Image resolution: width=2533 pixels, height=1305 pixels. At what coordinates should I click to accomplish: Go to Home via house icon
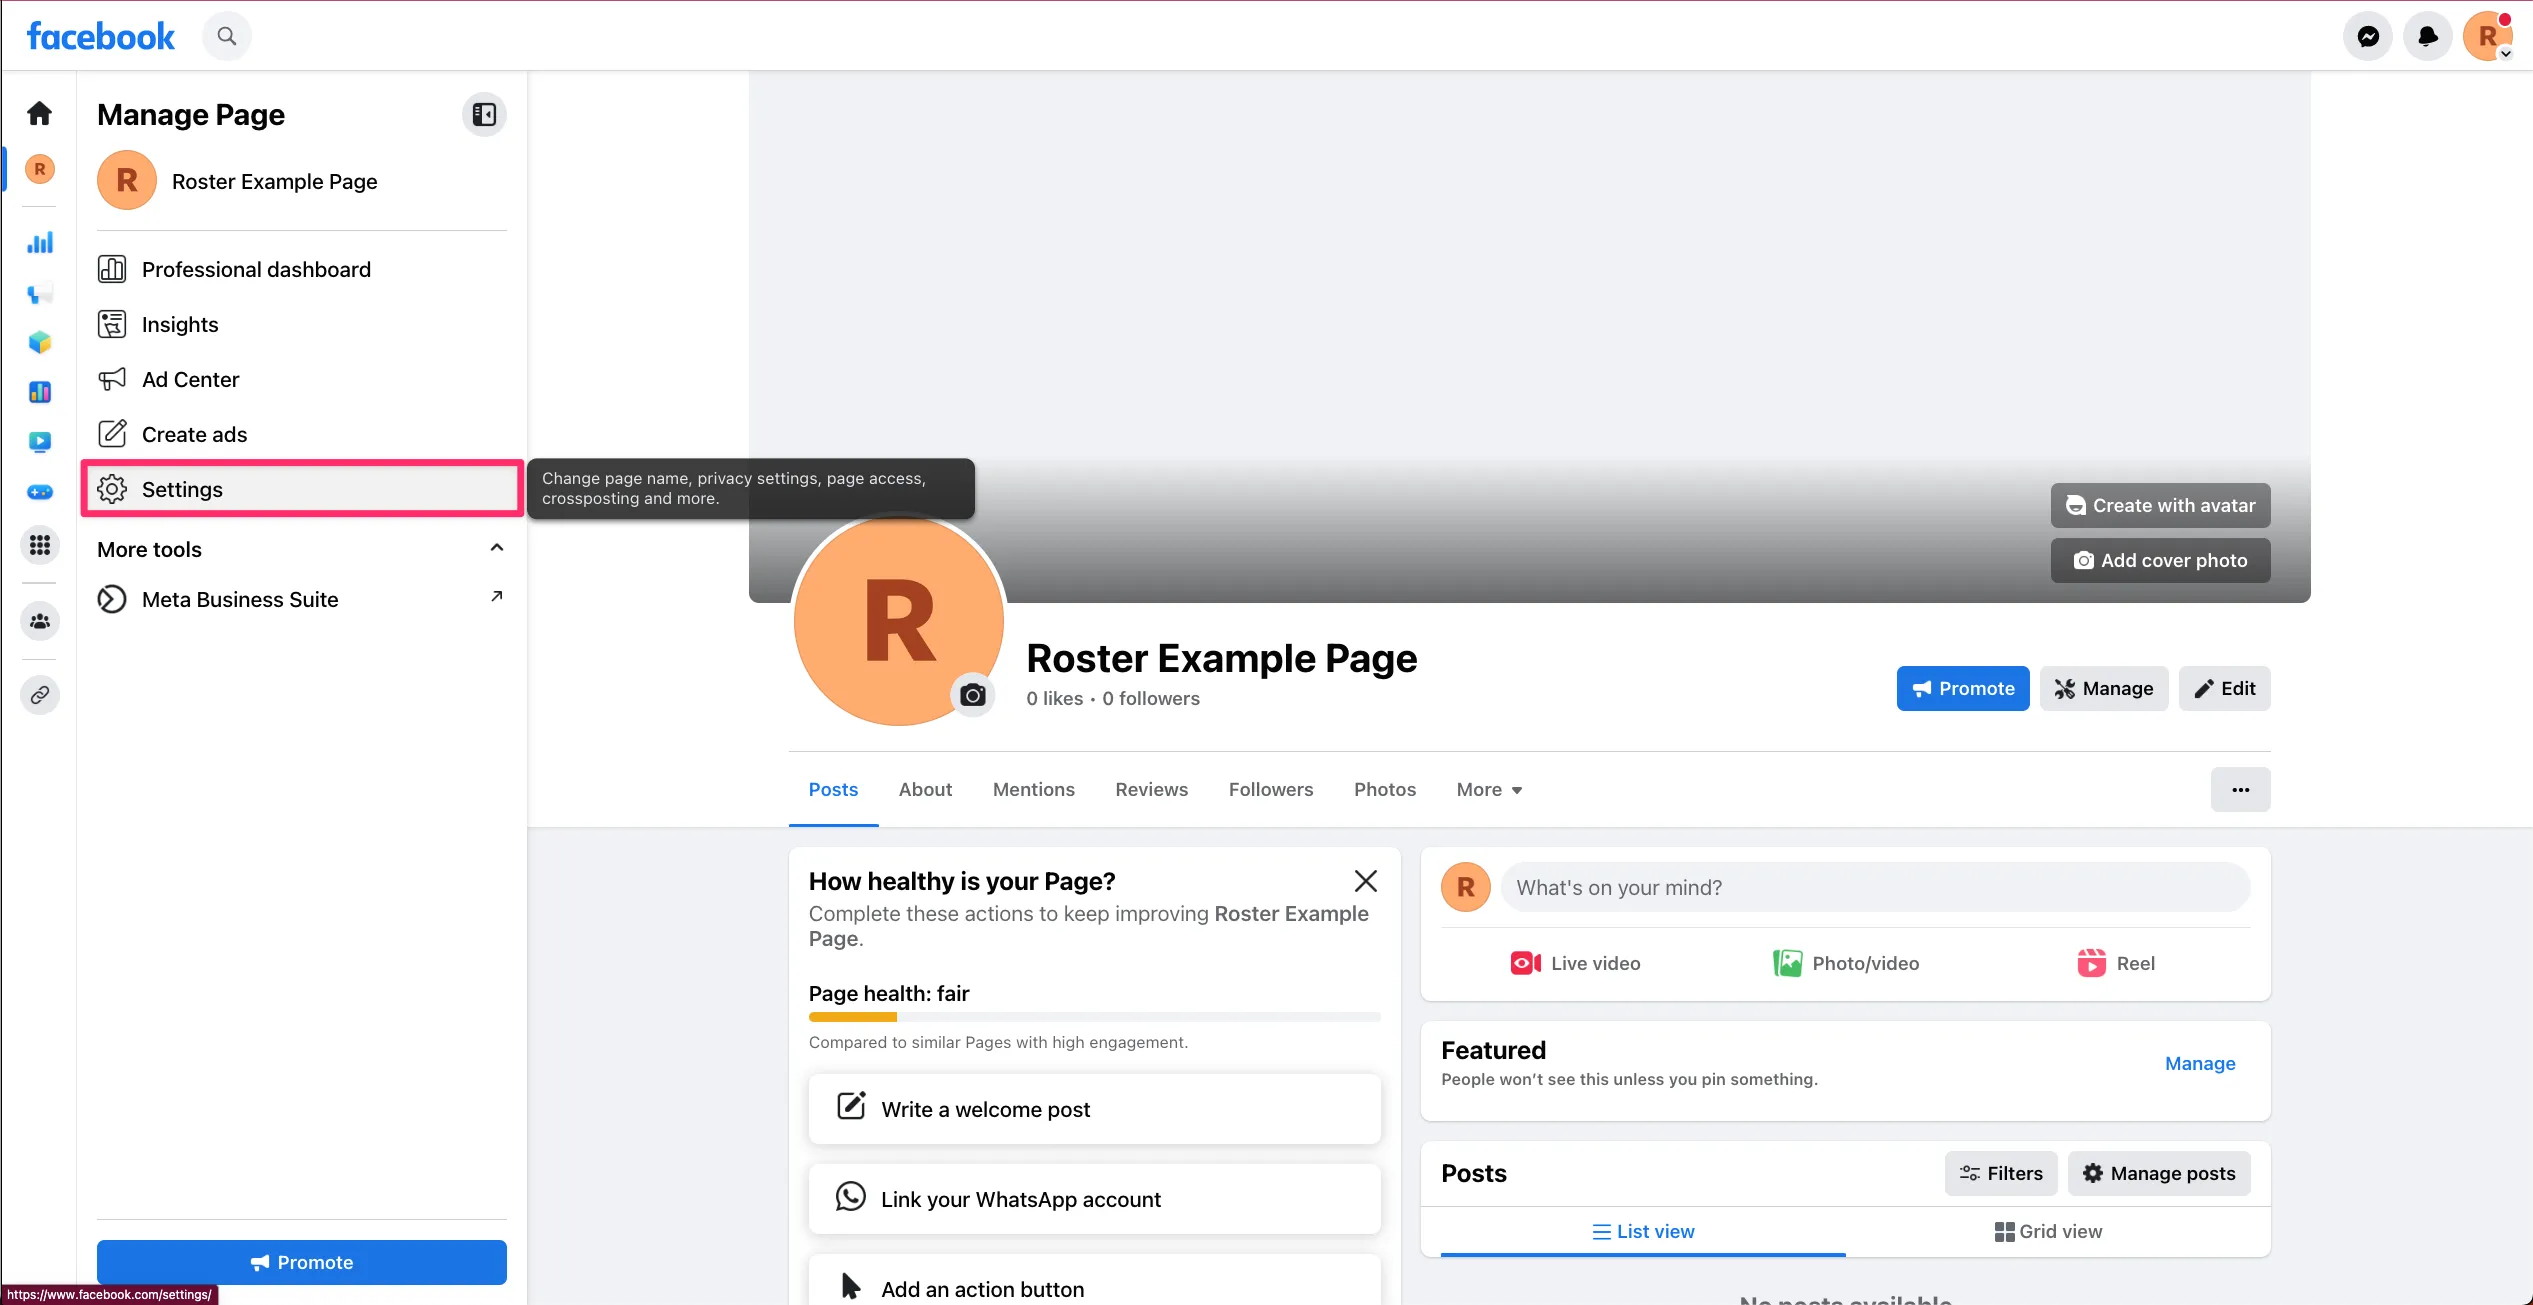point(39,113)
